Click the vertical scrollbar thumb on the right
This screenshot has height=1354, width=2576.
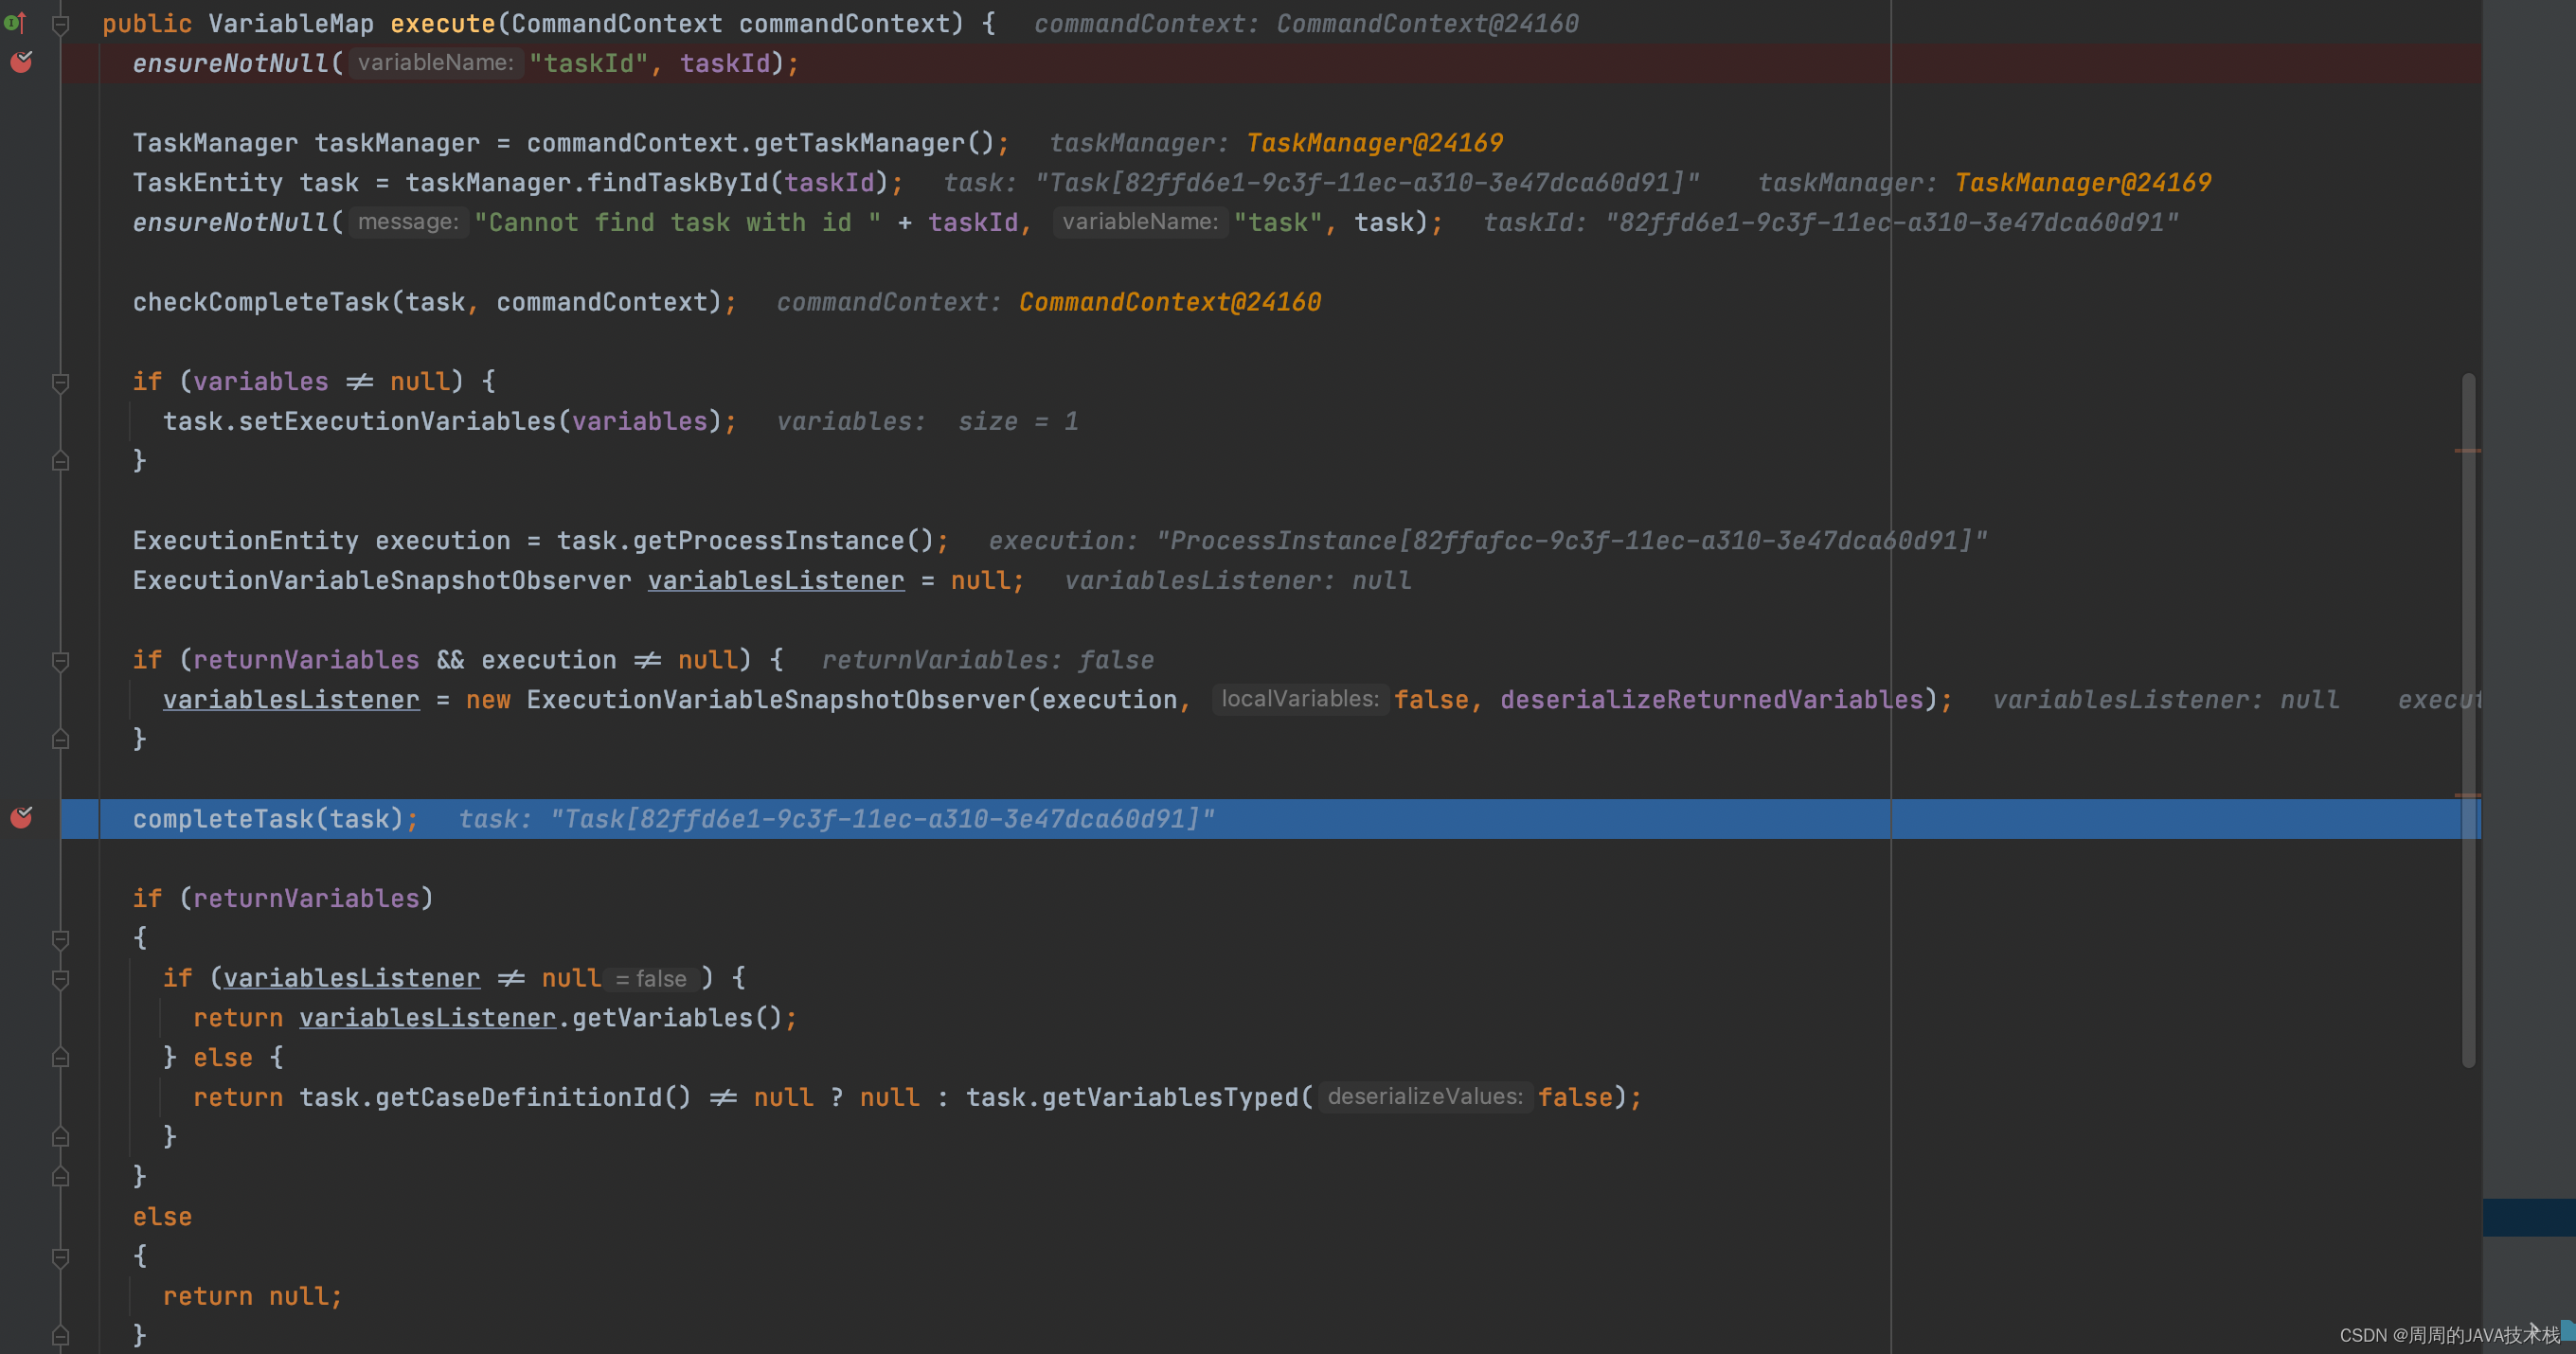point(2468,720)
